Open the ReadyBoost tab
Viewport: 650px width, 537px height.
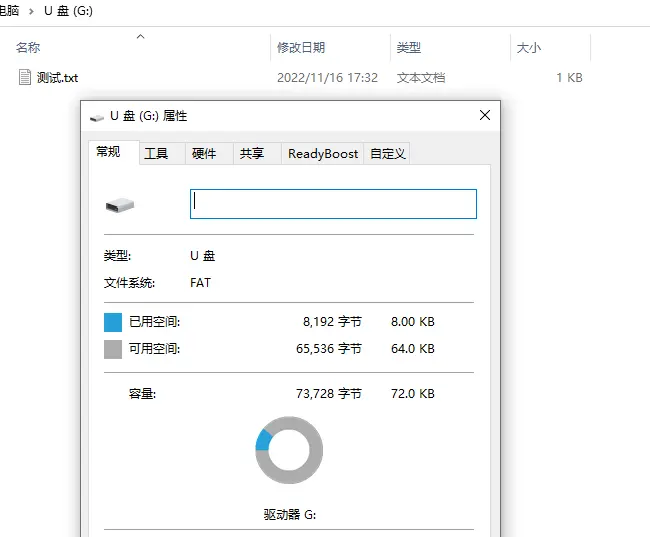point(323,154)
